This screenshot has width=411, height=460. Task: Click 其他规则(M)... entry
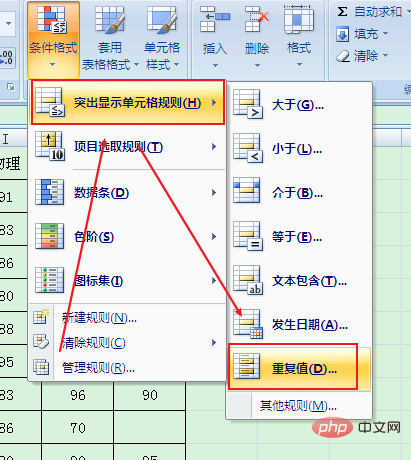(x=298, y=405)
